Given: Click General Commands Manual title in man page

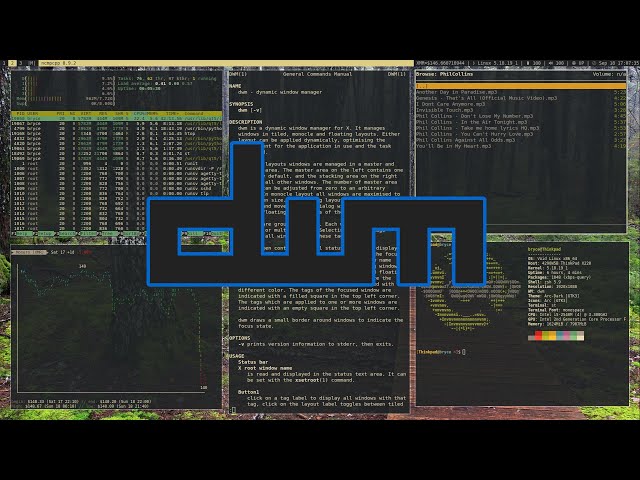Looking at the screenshot, I should click(x=317, y=74).
